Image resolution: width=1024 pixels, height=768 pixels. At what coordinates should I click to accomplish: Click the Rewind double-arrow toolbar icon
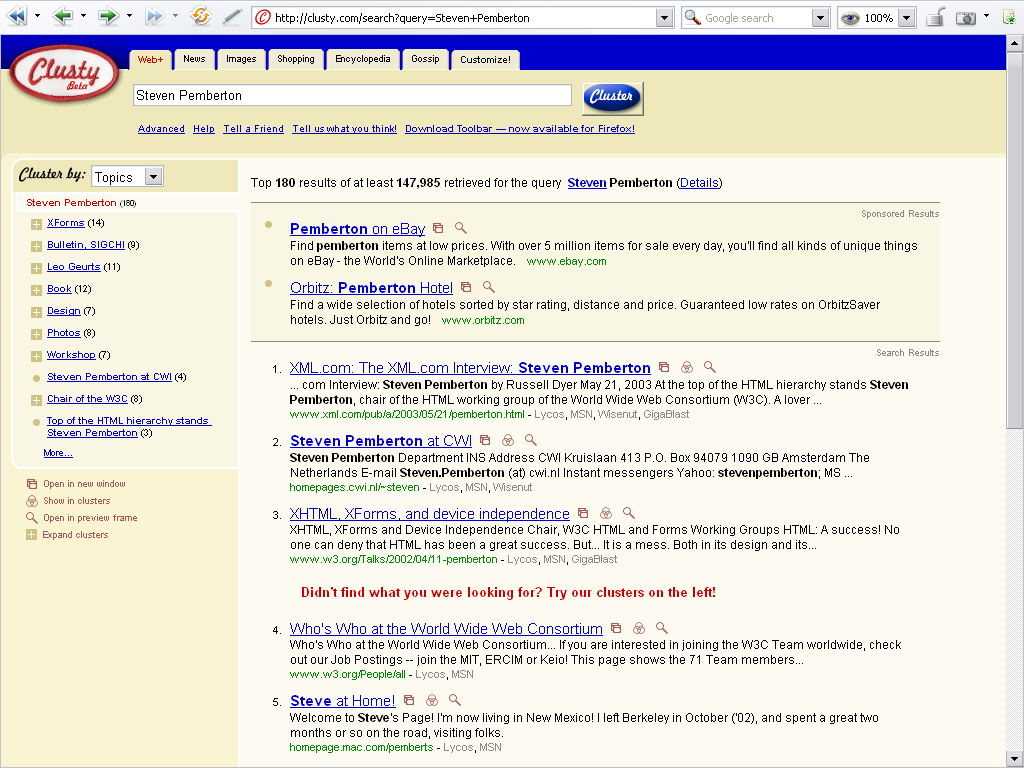17,17
